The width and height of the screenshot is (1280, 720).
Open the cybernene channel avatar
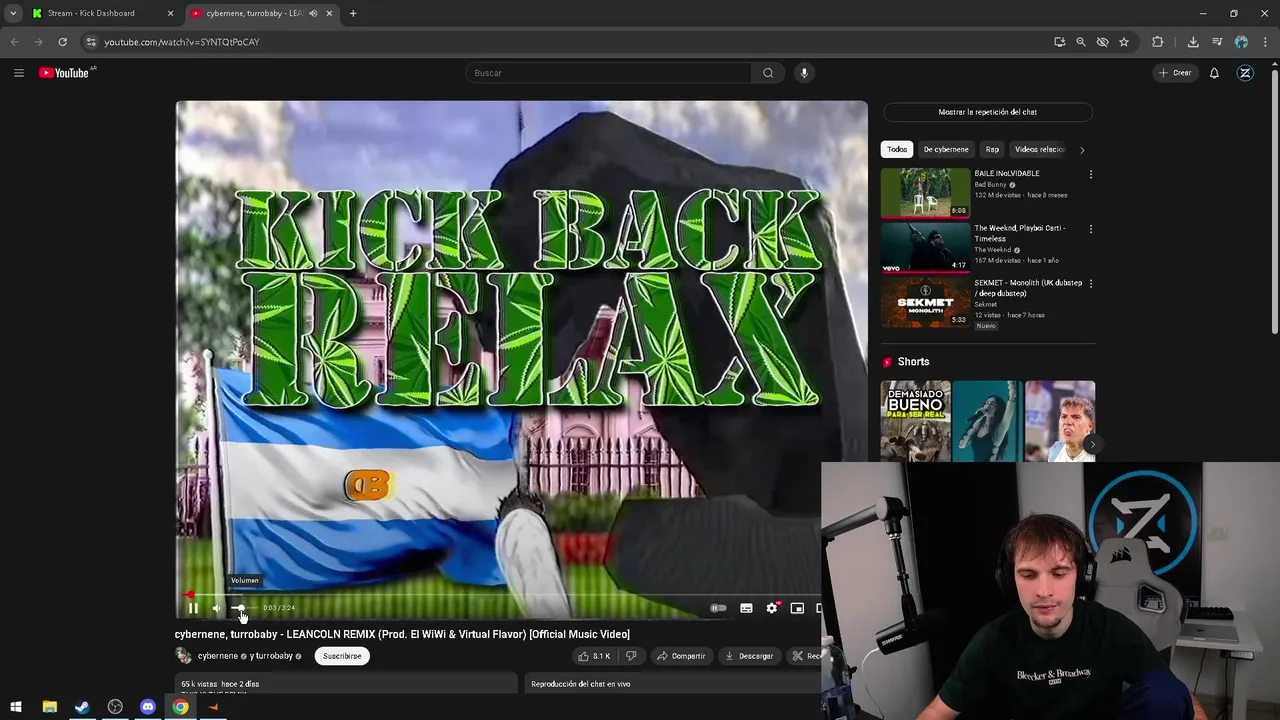tap(184, 656)
